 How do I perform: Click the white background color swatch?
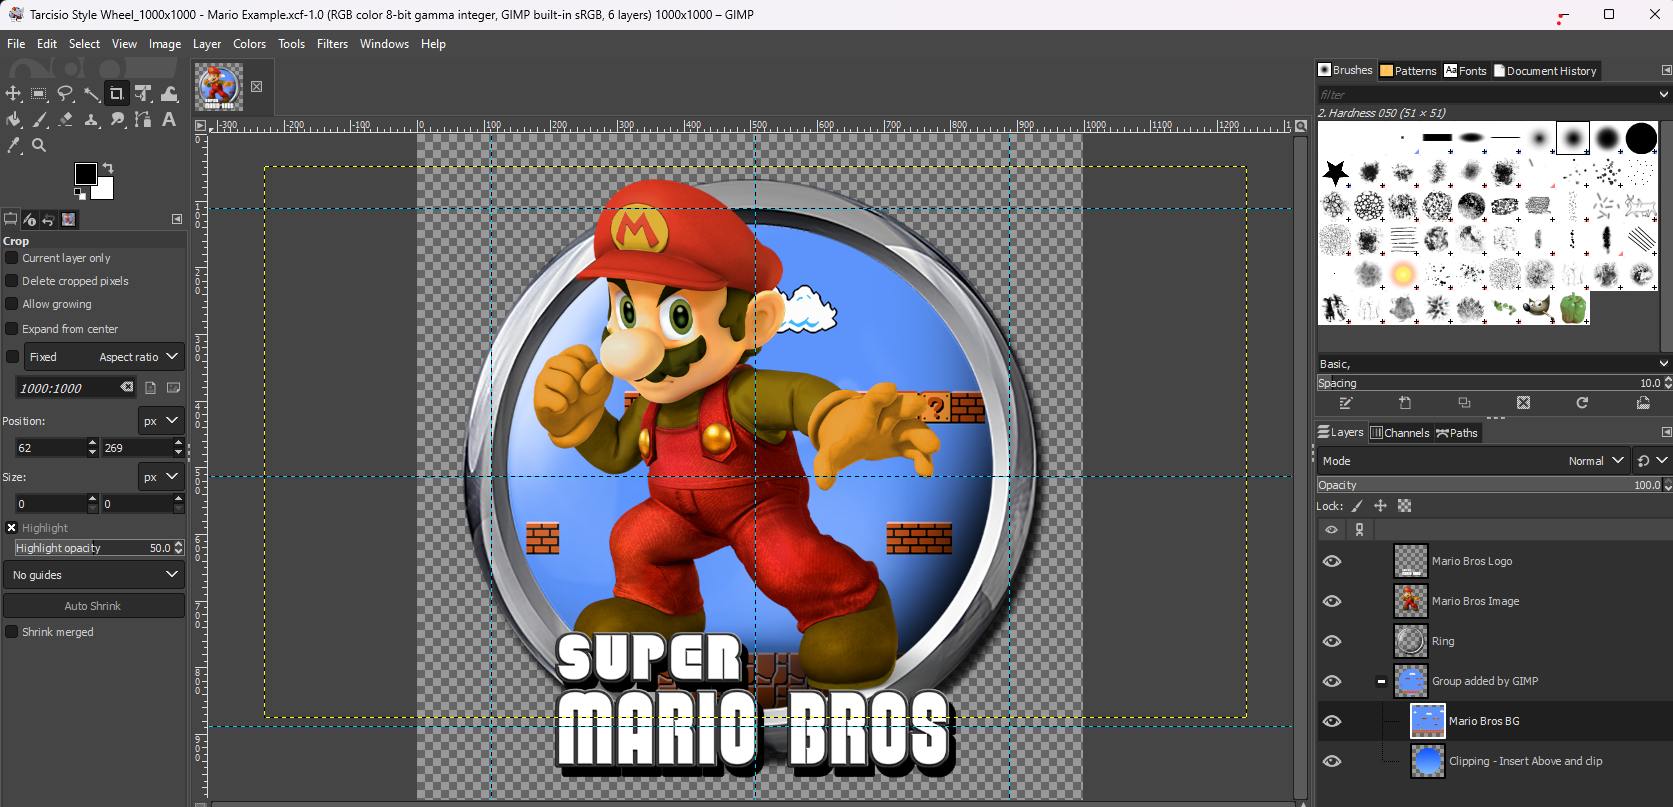tap(105, 191)
